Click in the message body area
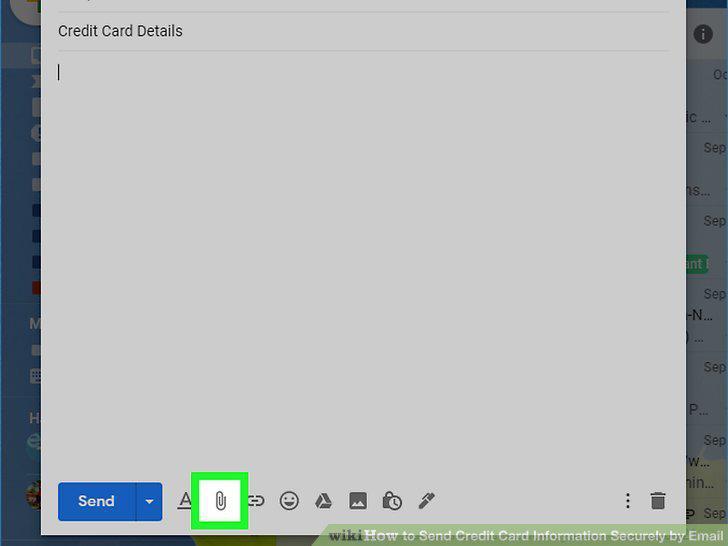The height and width of the screenshot is (546, 728). pyautogui.click(x=363, y=260)
